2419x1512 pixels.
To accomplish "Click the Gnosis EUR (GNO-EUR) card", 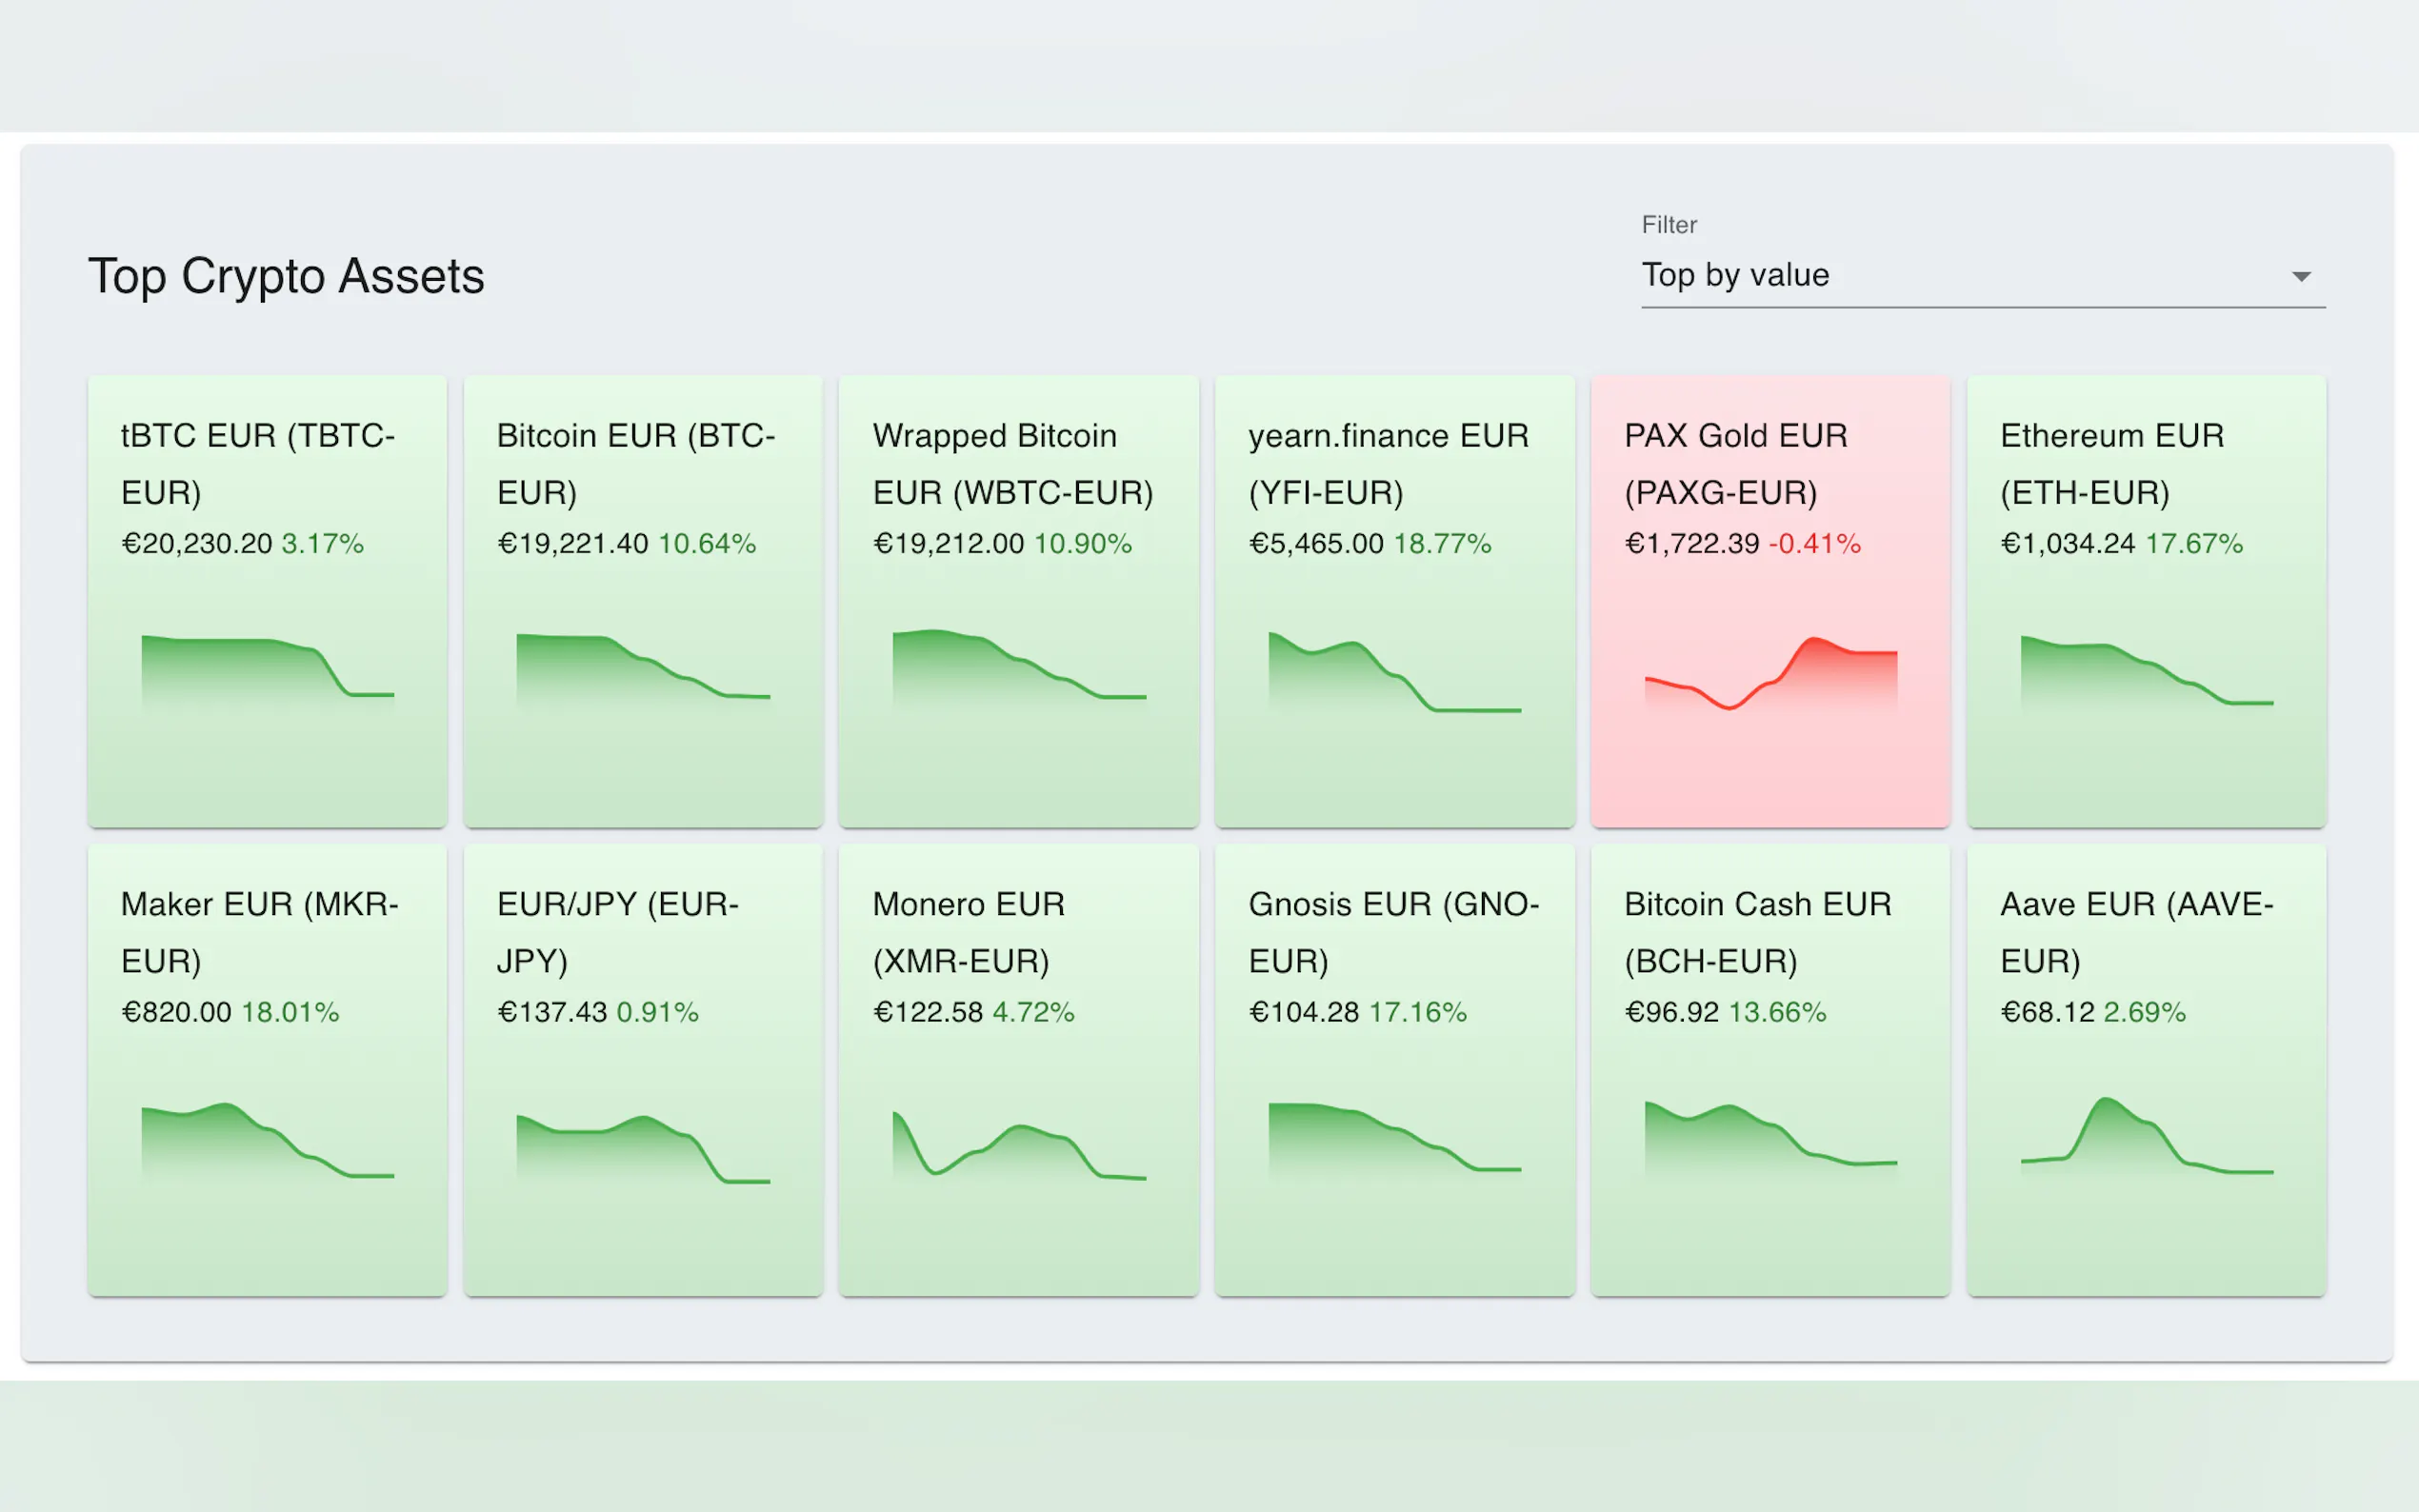I will [1394, 1069].
